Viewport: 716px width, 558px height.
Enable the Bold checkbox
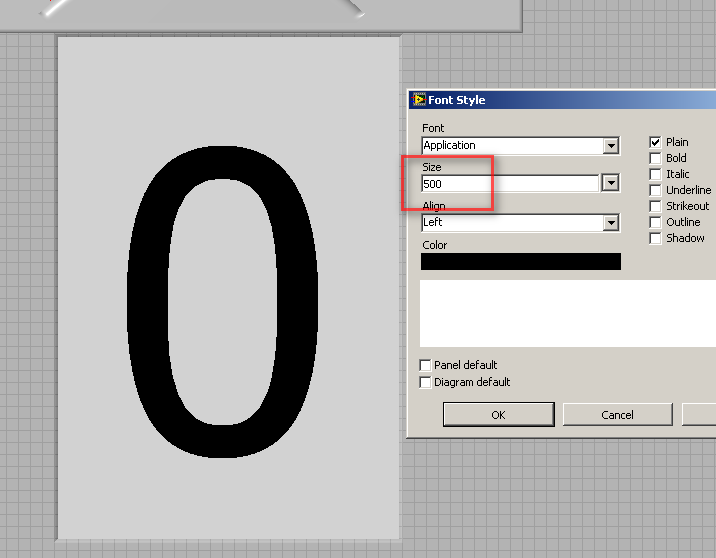tap(656, 158)
